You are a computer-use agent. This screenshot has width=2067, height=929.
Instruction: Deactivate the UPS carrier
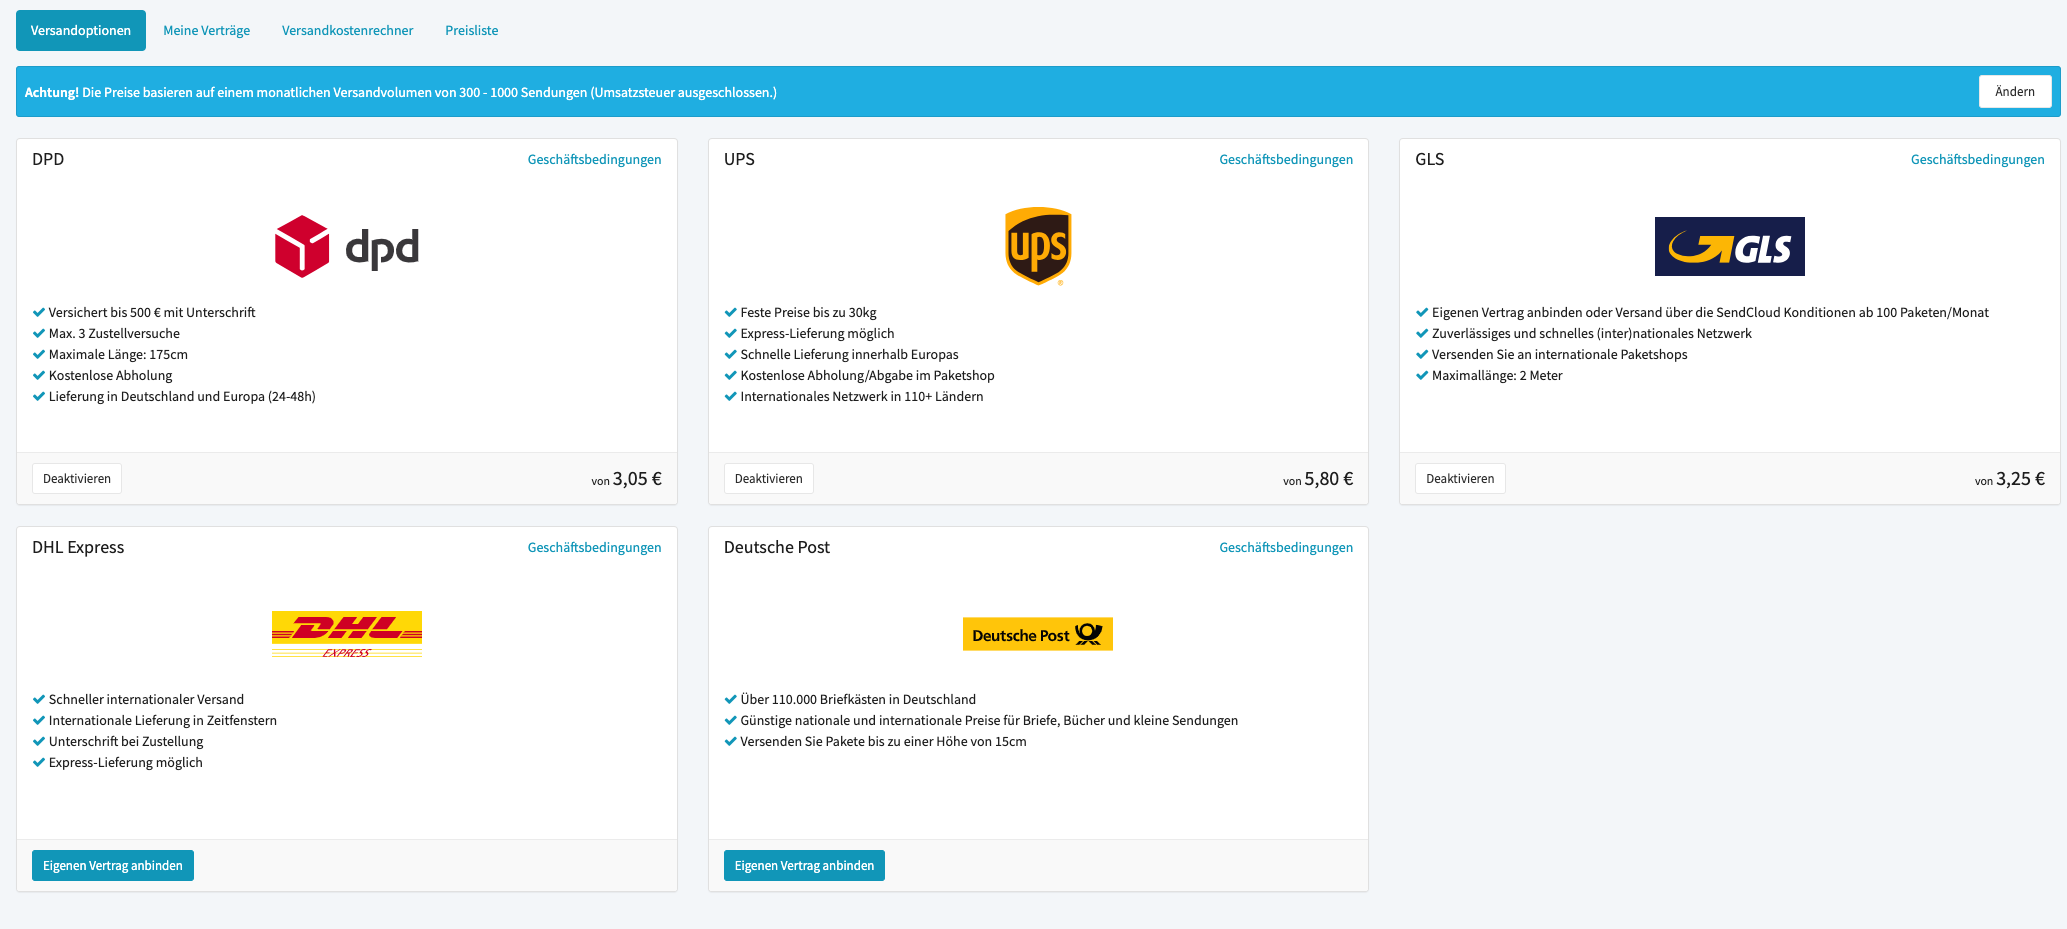coord(768,479)
